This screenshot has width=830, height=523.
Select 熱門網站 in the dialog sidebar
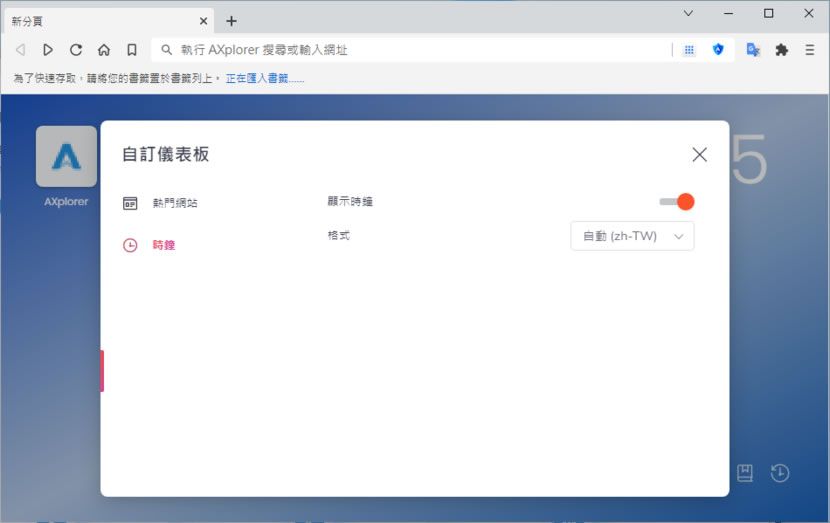[x=175, y=203]
